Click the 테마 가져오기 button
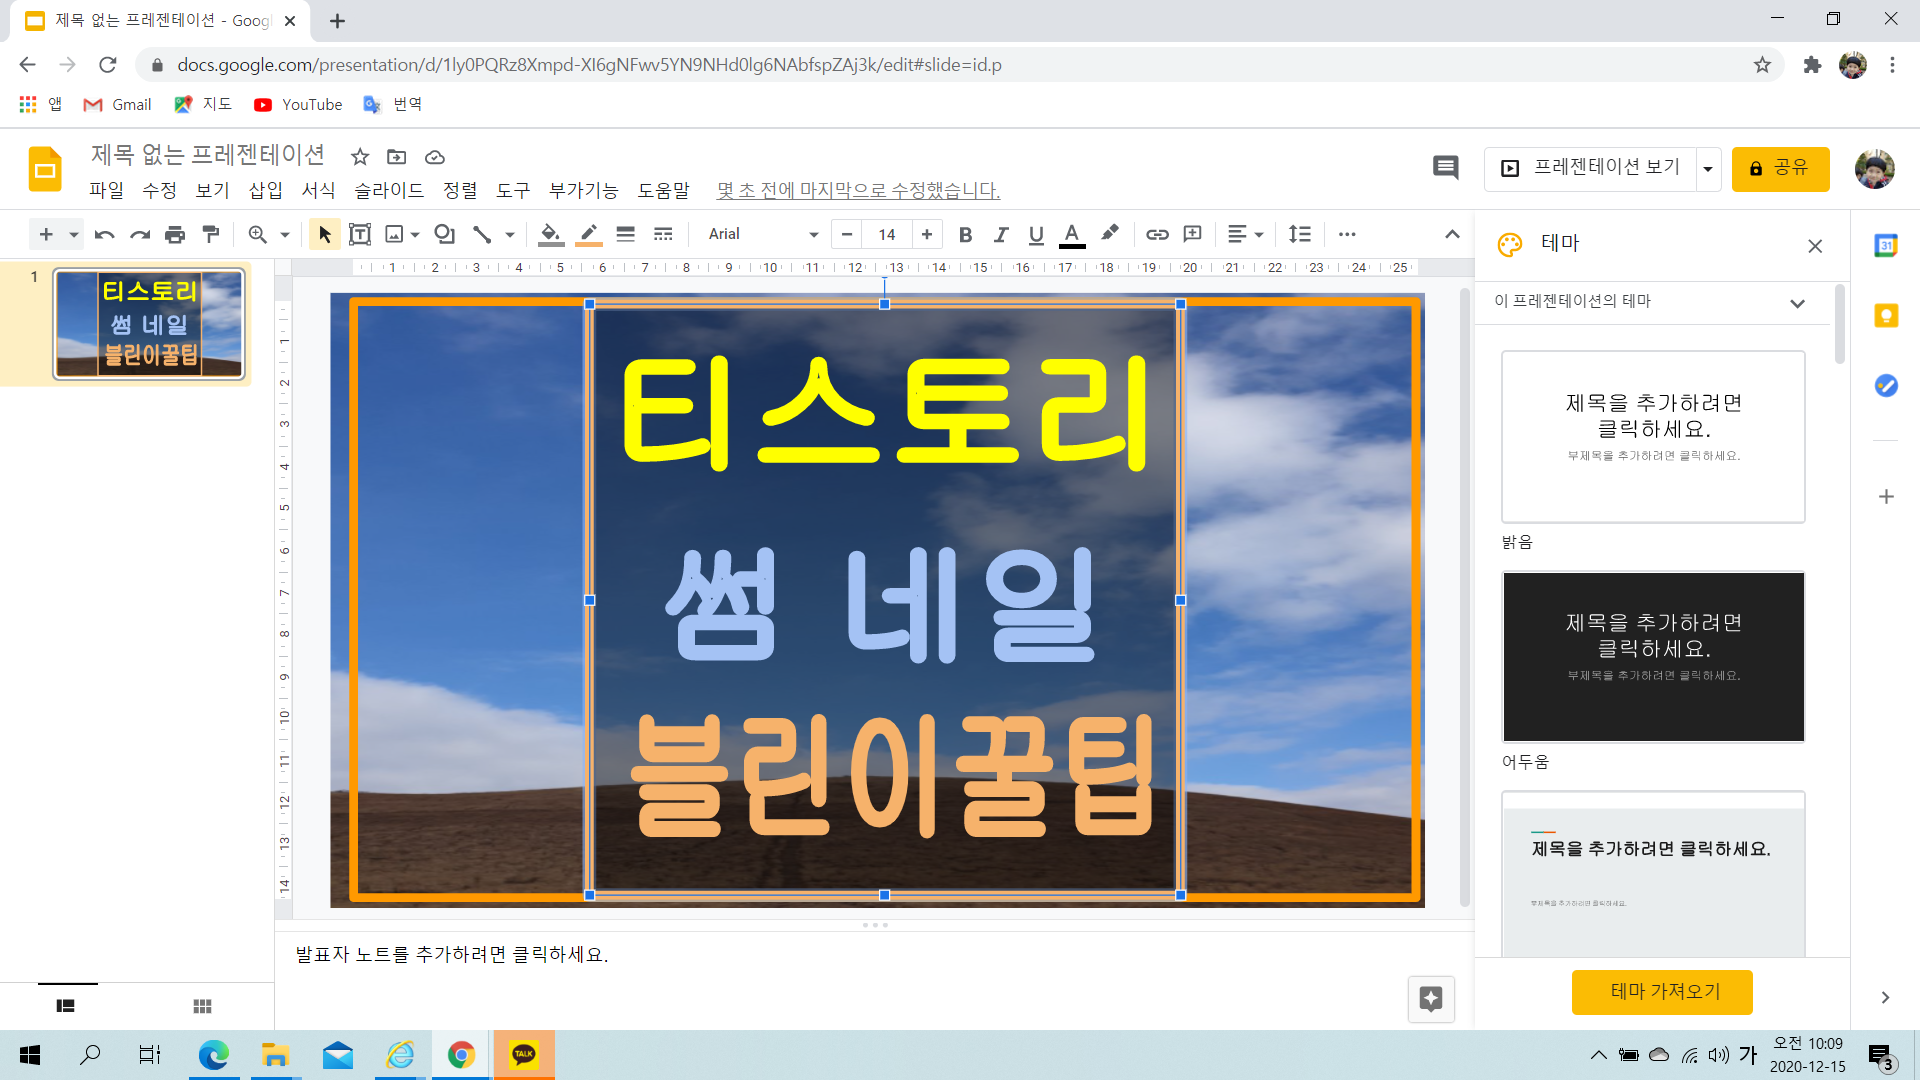 [1662, 991]
